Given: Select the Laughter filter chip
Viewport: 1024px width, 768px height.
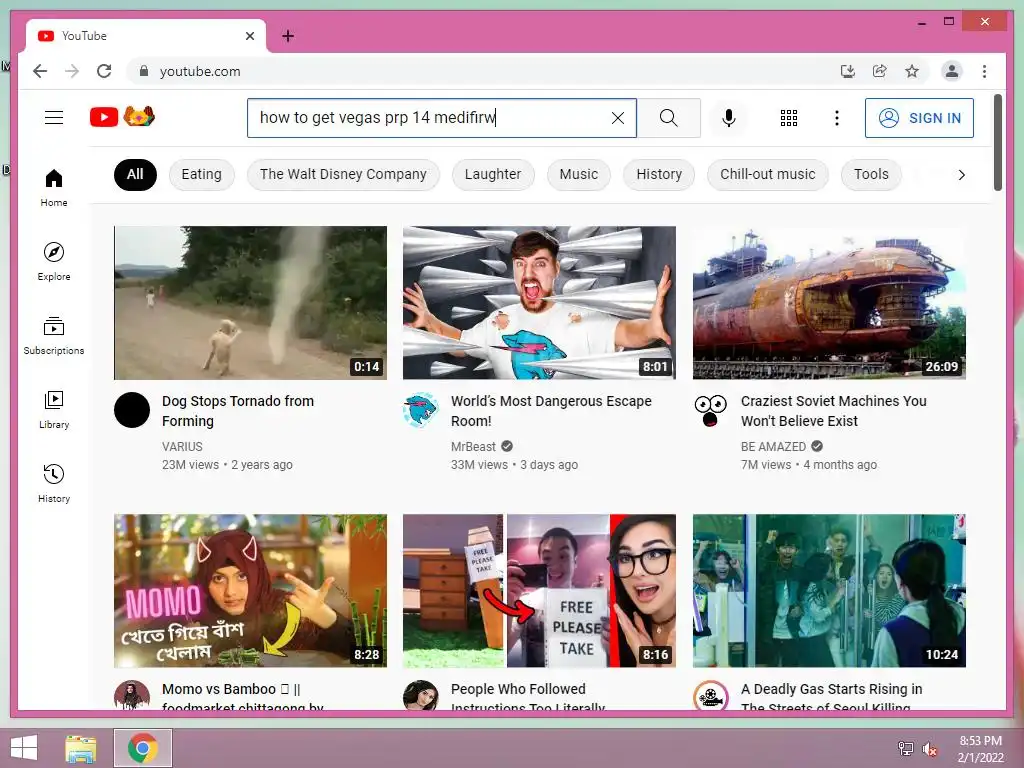Looking at the screenshot, I should click(493, 174).
